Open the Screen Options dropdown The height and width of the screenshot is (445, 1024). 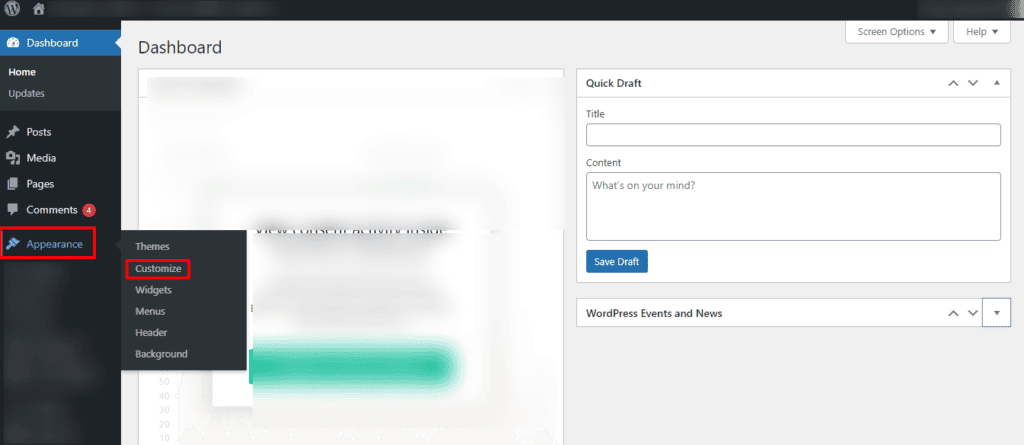pos(896,32)
